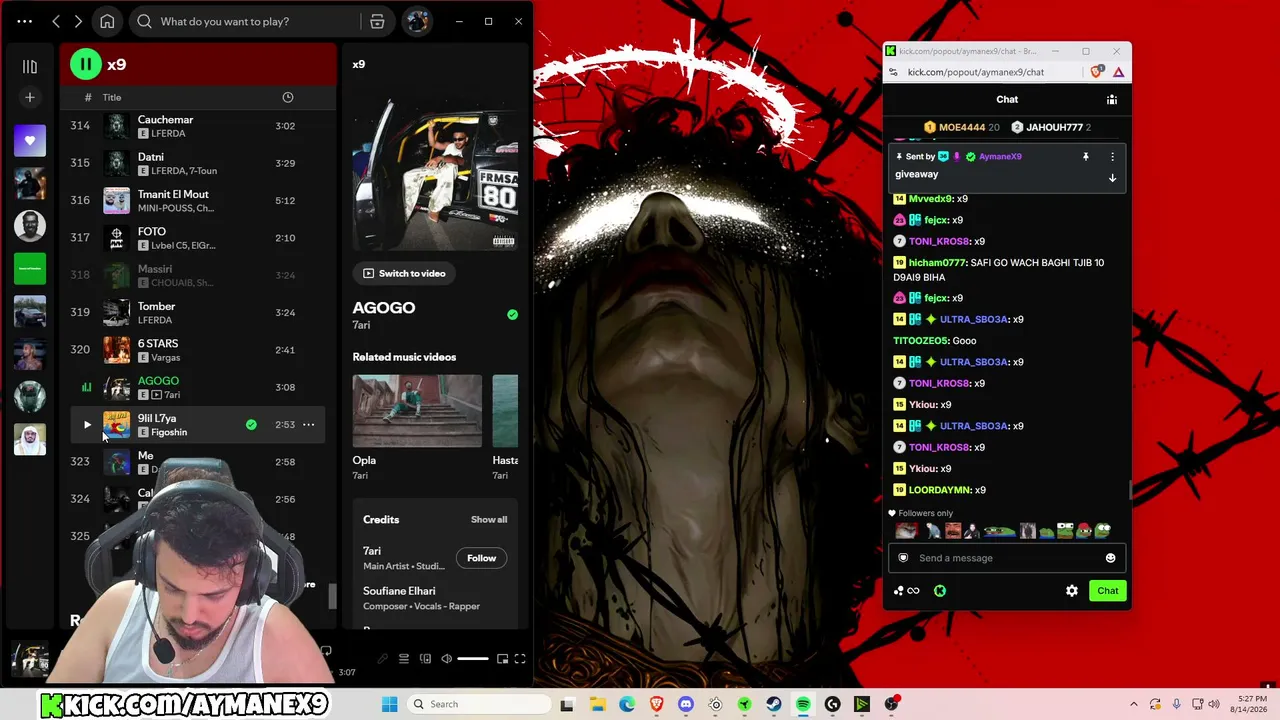Send the message with the green Chat button

(x=1107, y=591)
